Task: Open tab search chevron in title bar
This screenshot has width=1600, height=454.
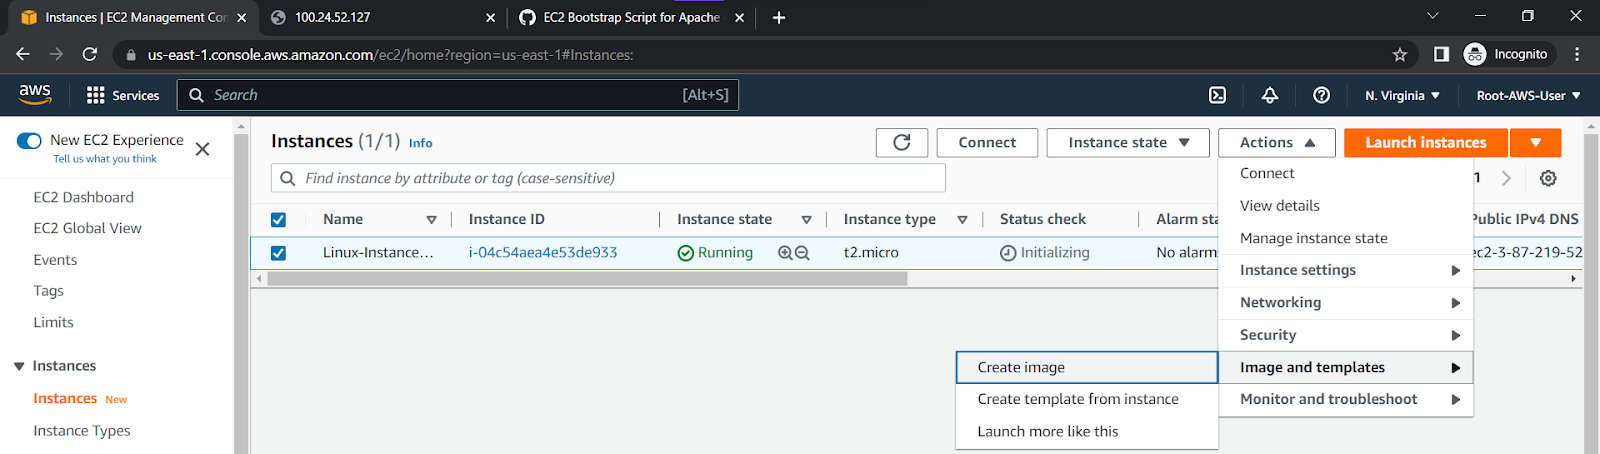Action: coord(1432,16)
